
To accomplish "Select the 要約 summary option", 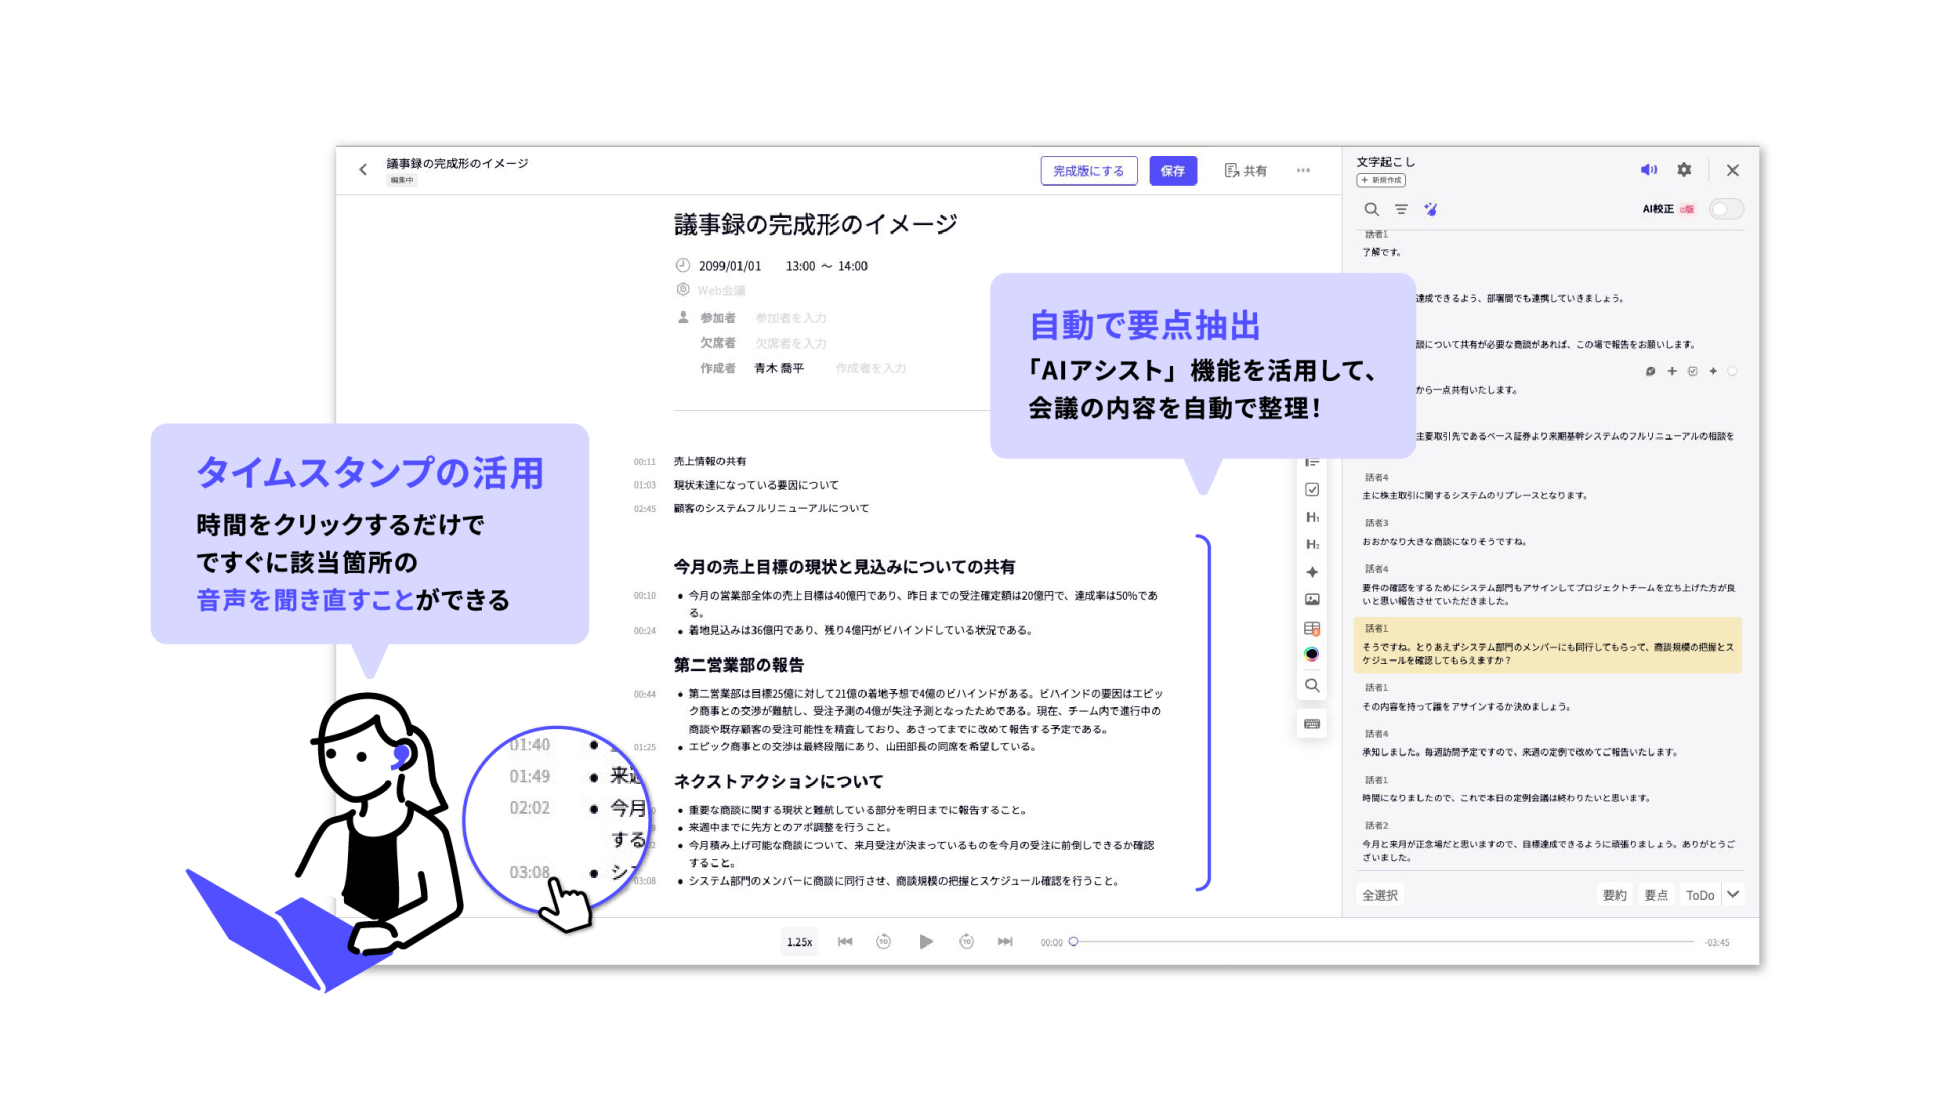I will tap(1614, 895).
